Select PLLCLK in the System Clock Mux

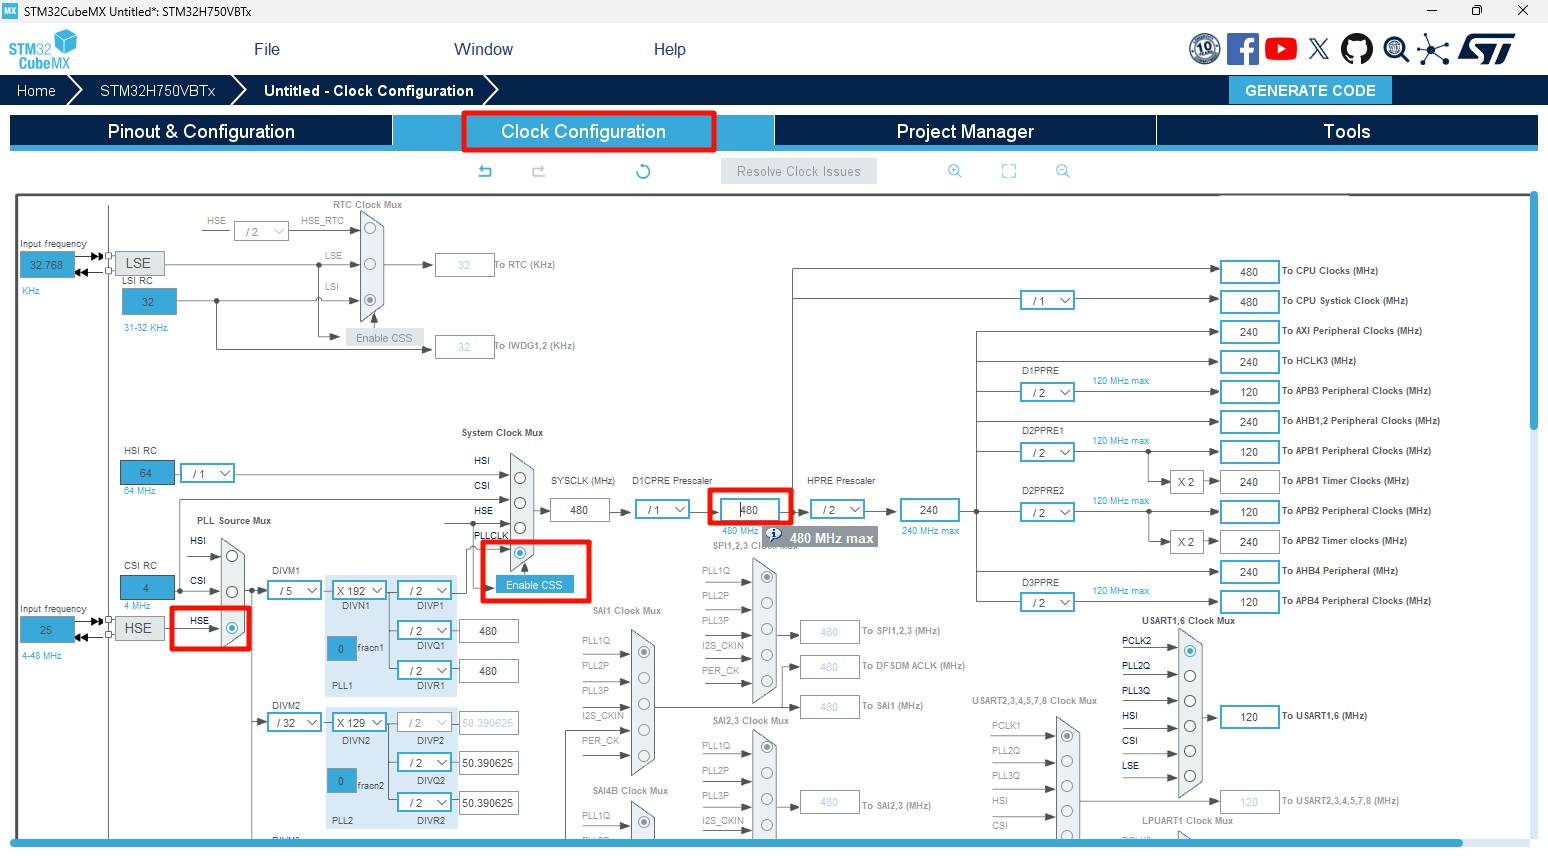[x=520, y=553]
